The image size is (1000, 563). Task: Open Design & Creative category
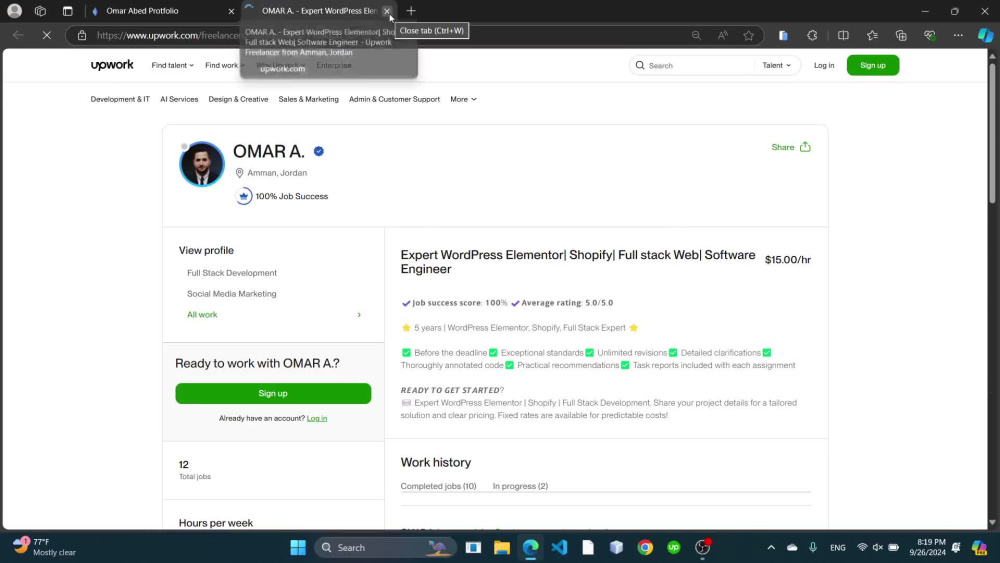[238, 99]
